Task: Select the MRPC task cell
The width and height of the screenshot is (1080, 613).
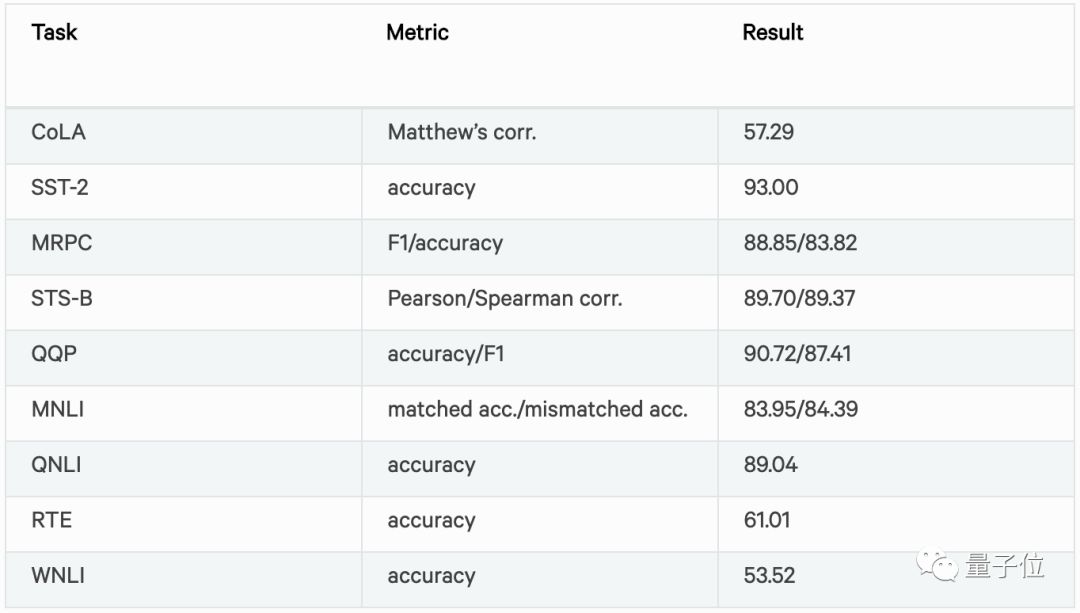Action: click(62, 243)
